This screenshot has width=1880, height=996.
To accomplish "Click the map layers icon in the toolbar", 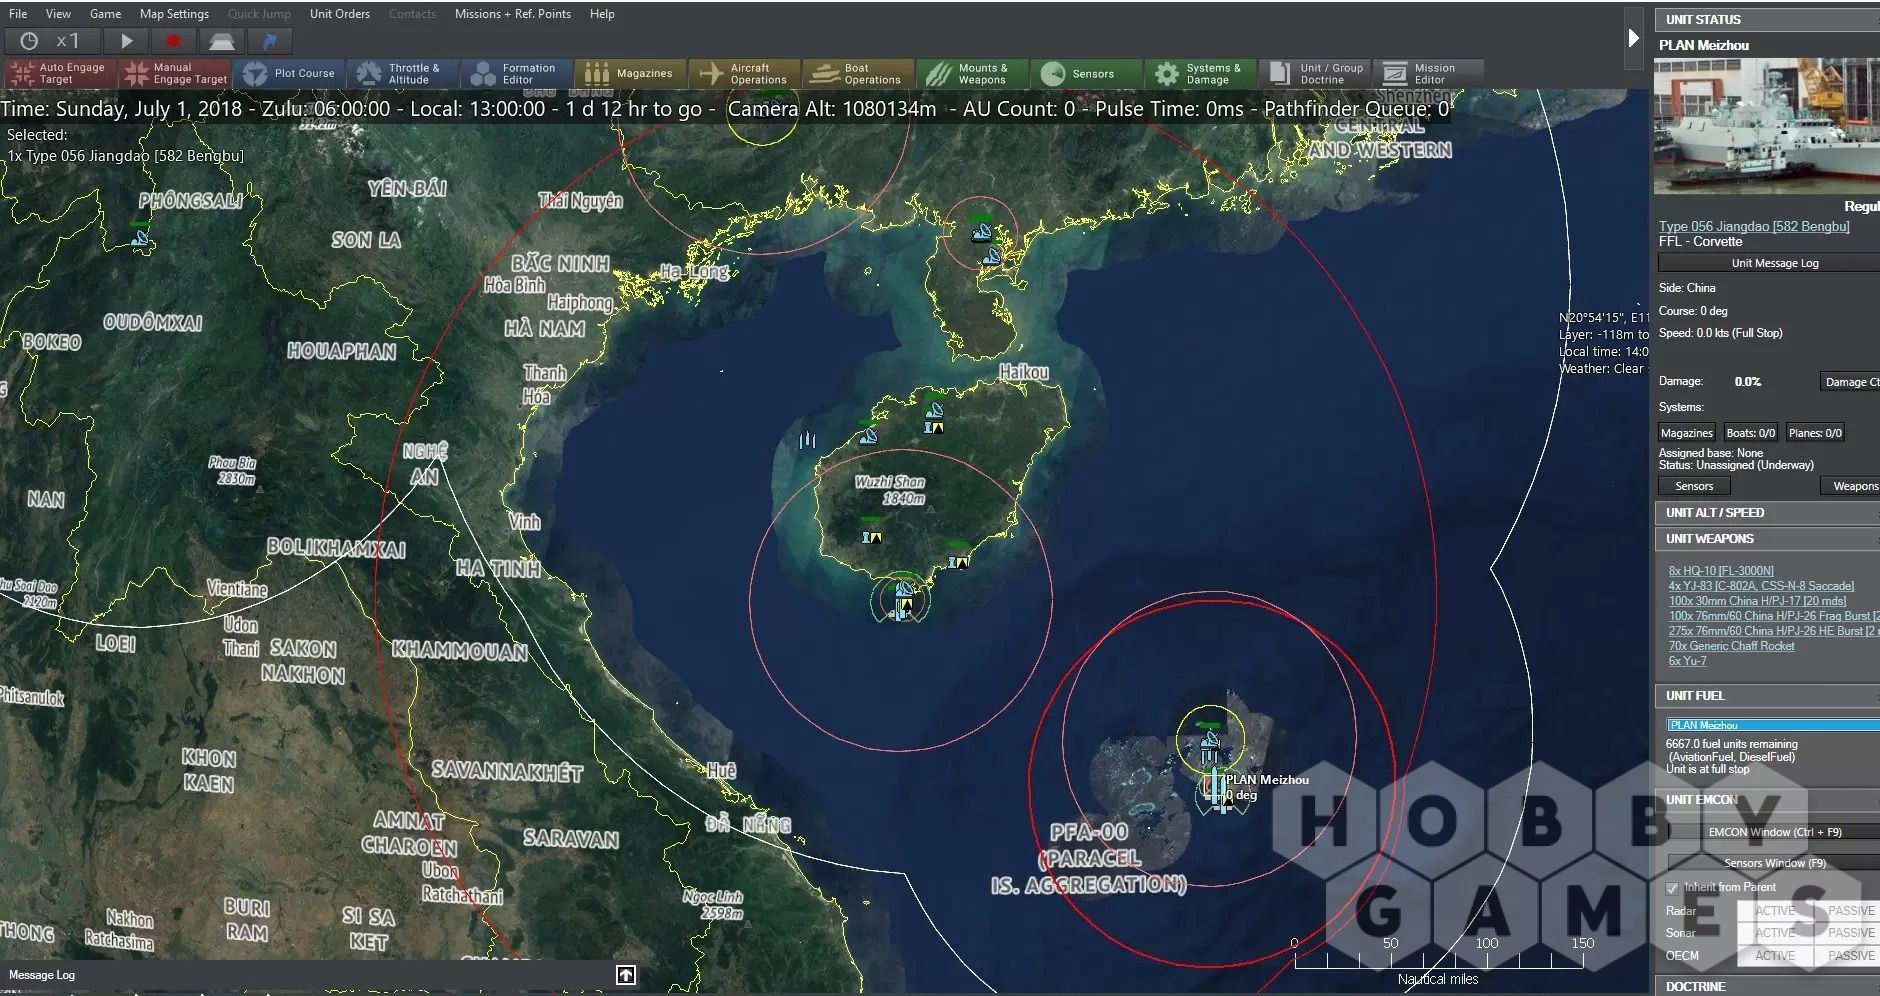I will (x=222, y=41).
